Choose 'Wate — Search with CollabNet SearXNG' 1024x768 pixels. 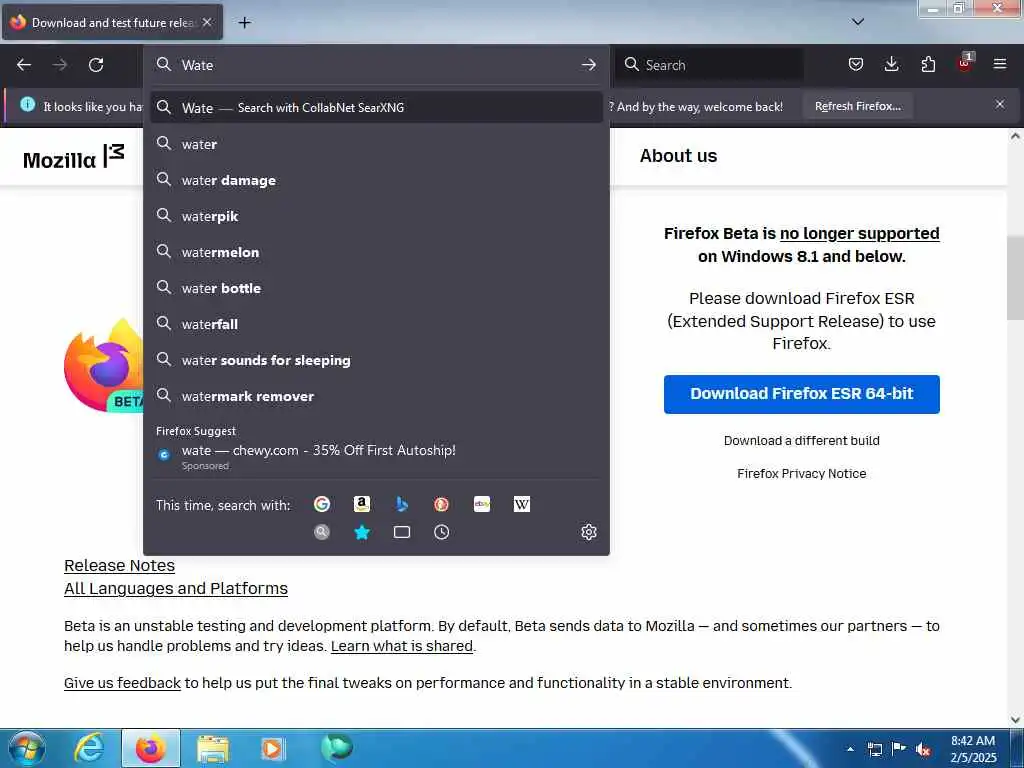pos(376,108)
